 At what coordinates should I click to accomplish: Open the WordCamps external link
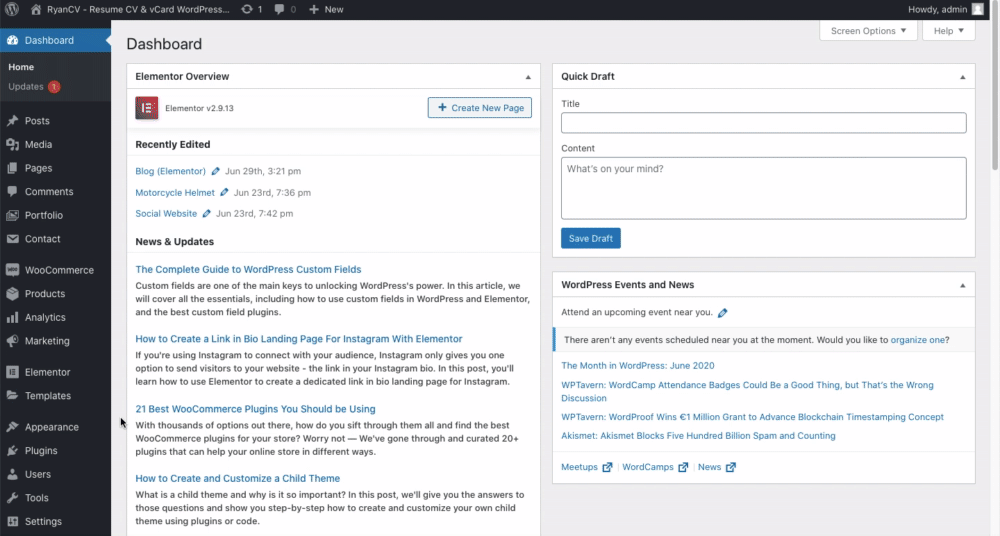click(655, 467)
